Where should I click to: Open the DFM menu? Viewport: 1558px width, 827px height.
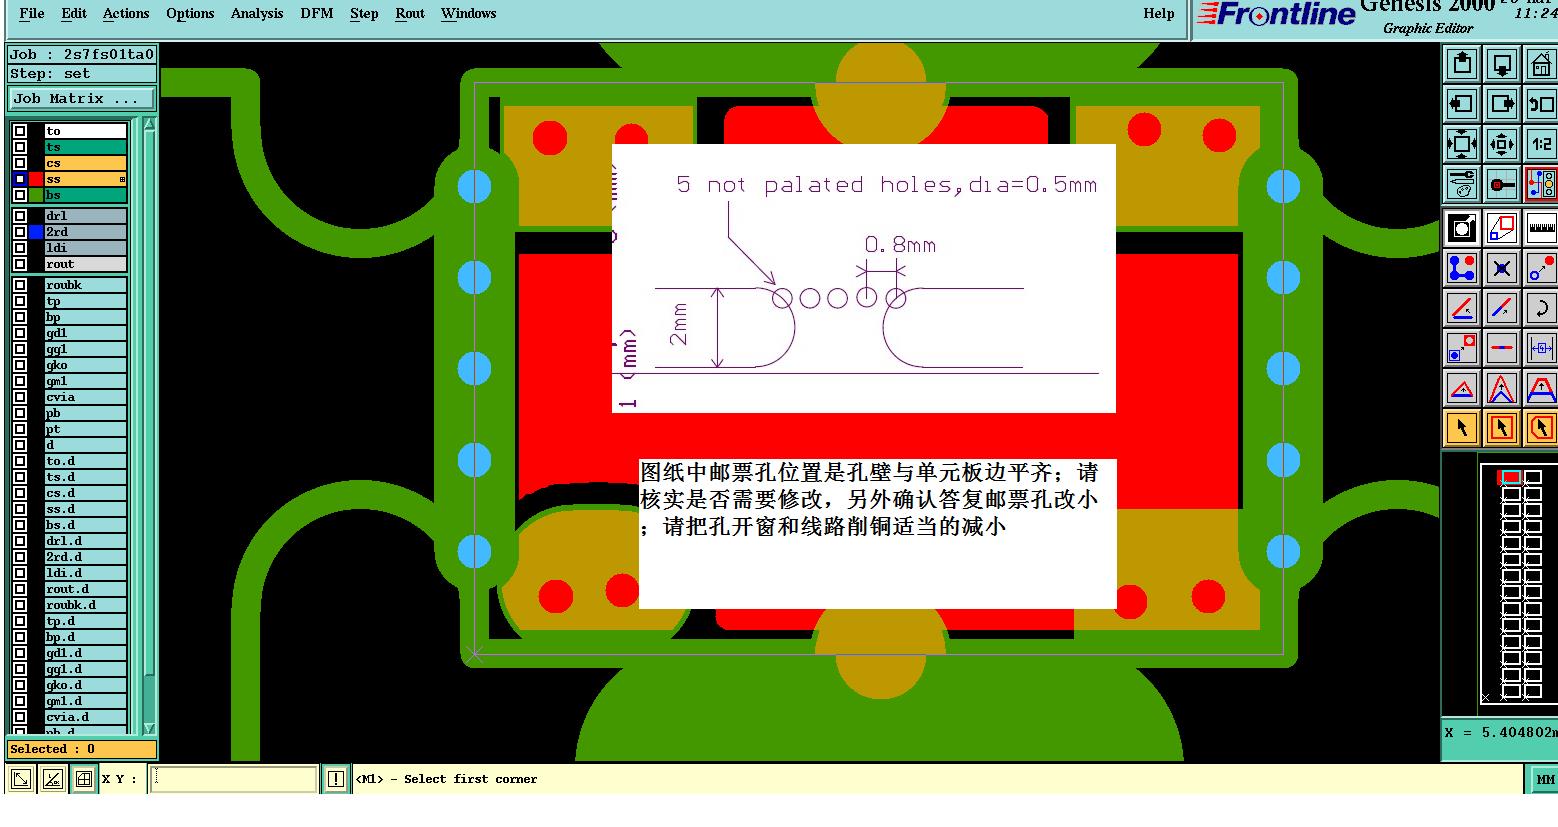click(317, 13)
